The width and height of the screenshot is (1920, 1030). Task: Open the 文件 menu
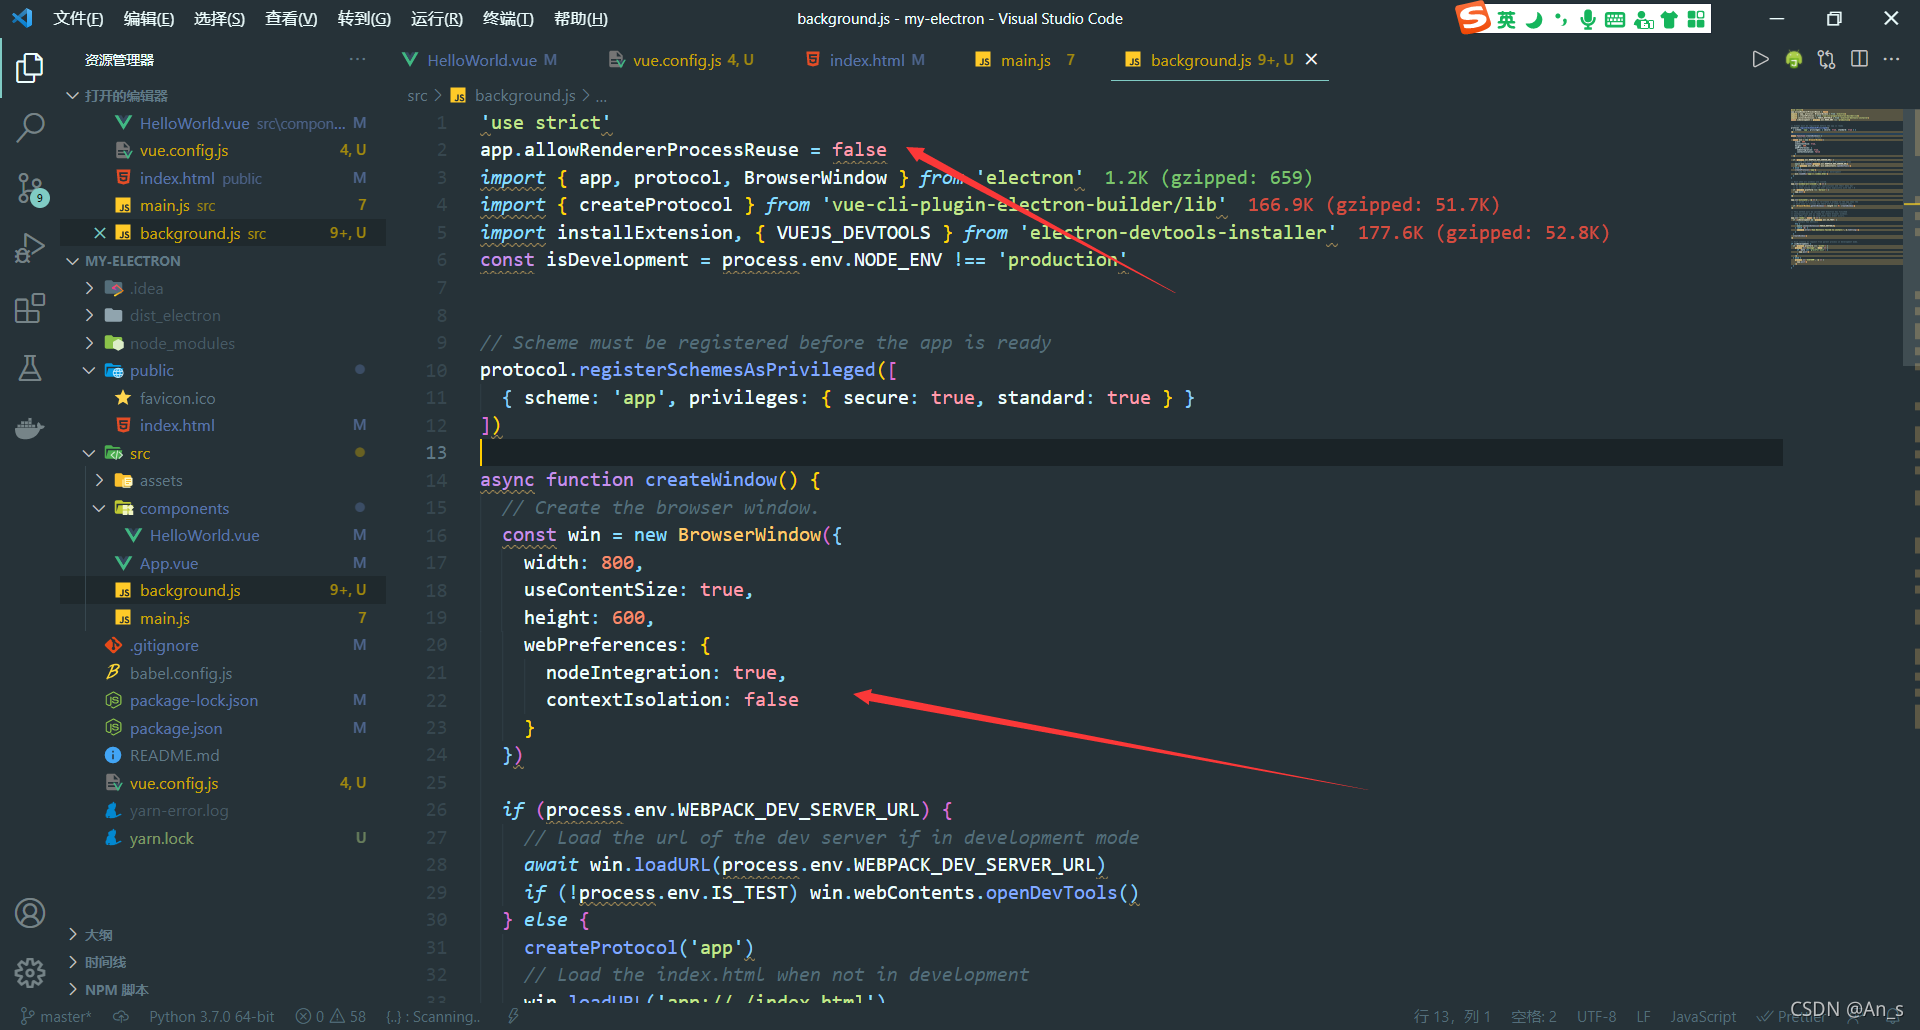coord(79,18)
